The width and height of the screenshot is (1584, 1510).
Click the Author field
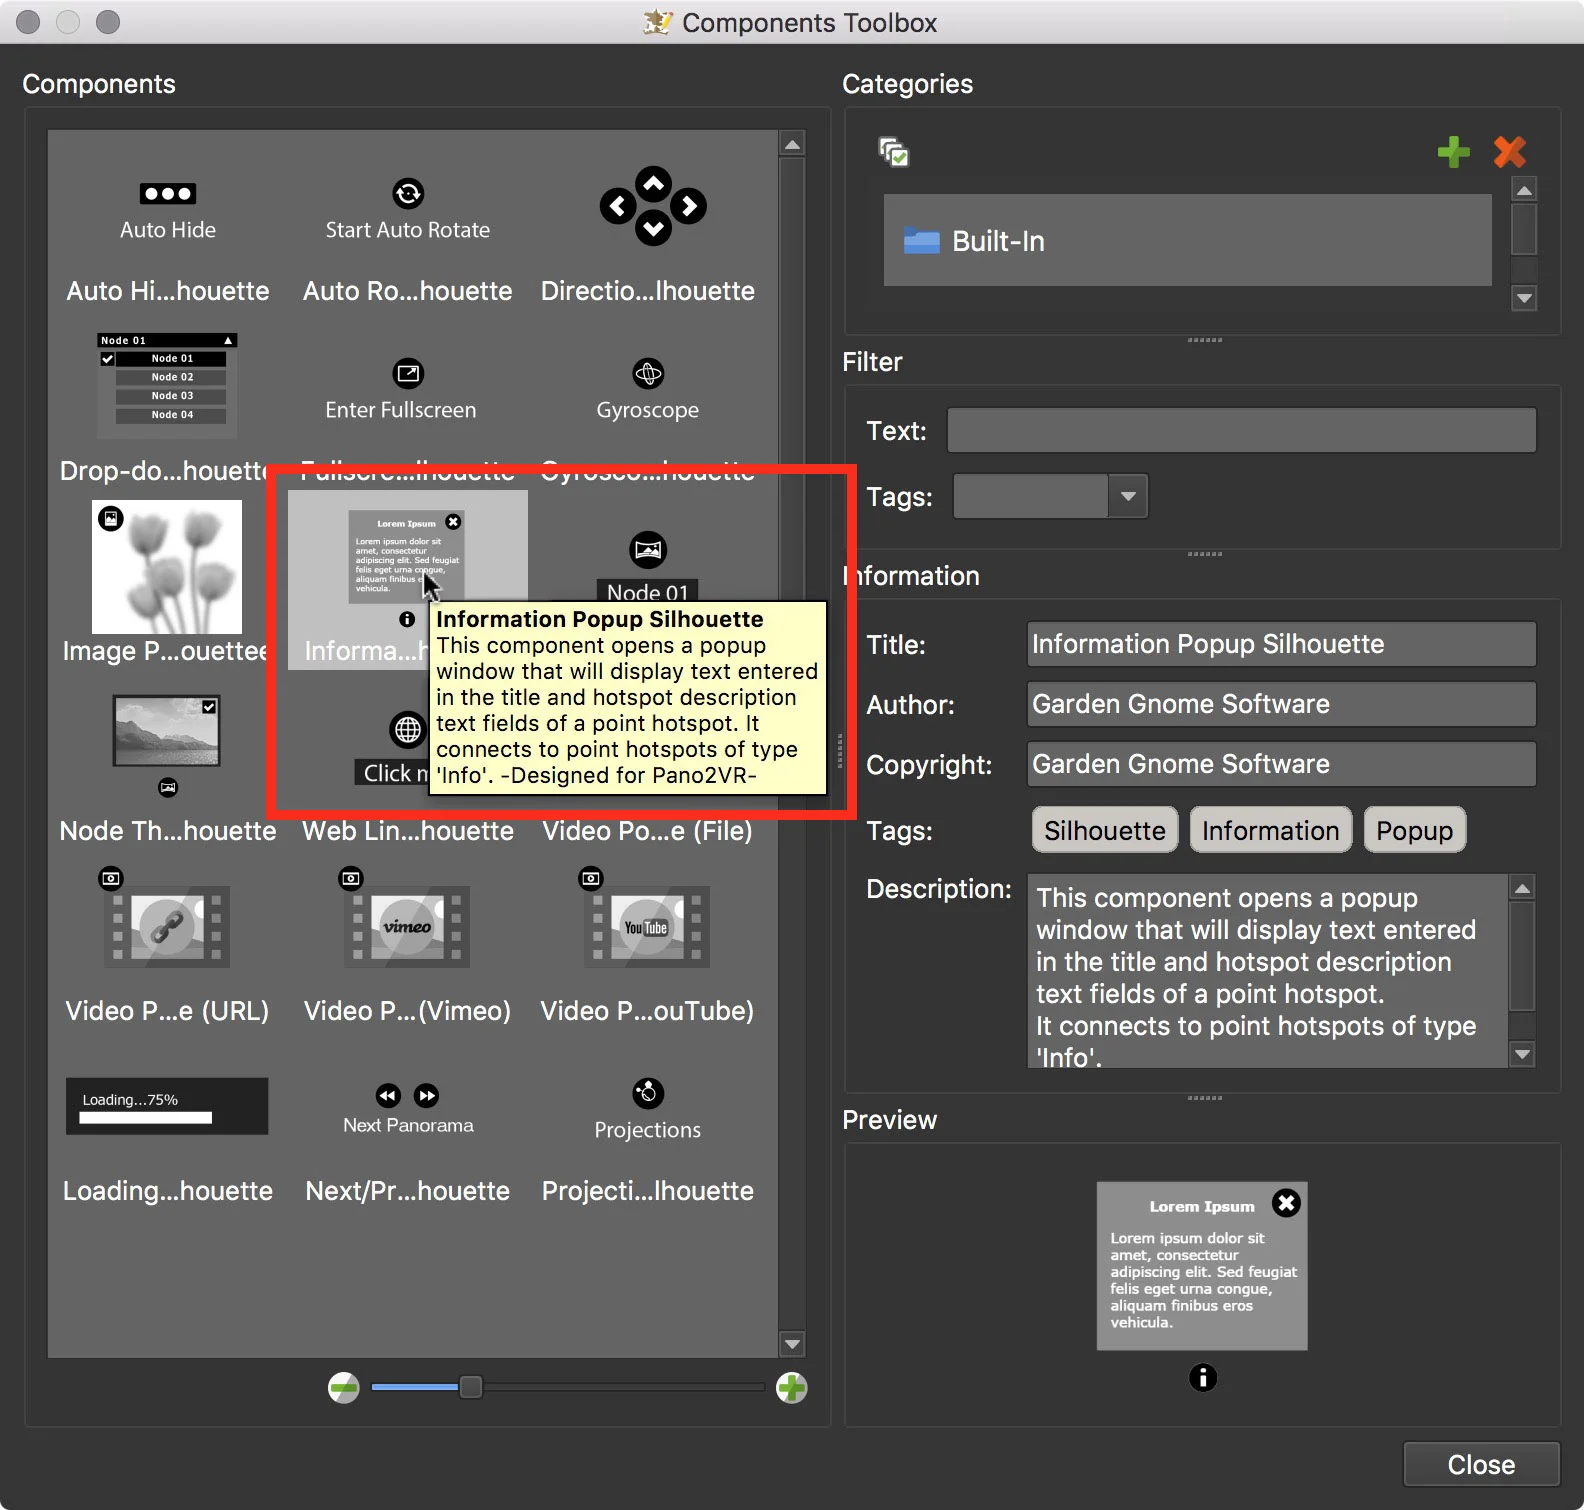click(x=1281, y=704)
